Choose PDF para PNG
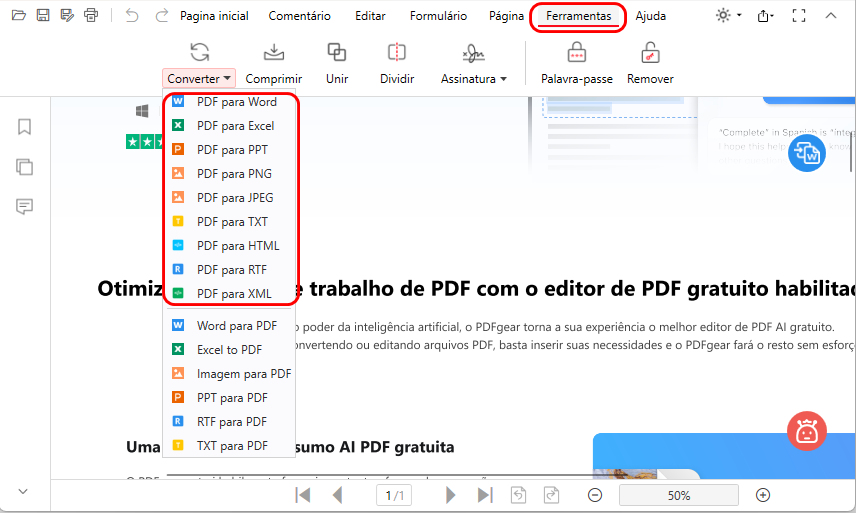856x513 pixels. coord(229,174)
